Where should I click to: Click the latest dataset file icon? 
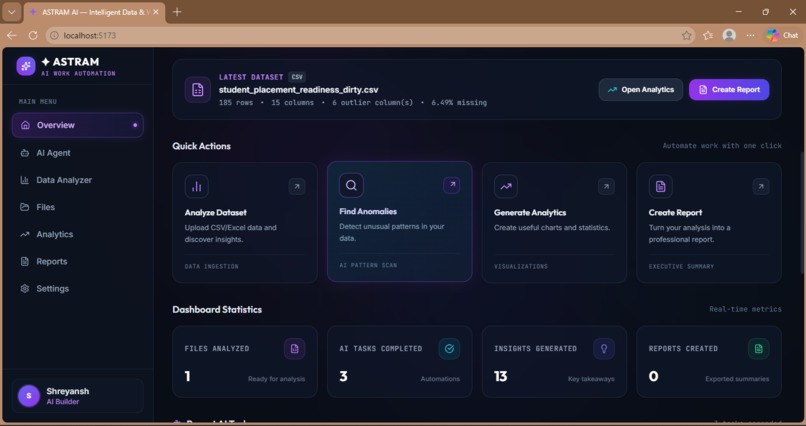(198, 89)
